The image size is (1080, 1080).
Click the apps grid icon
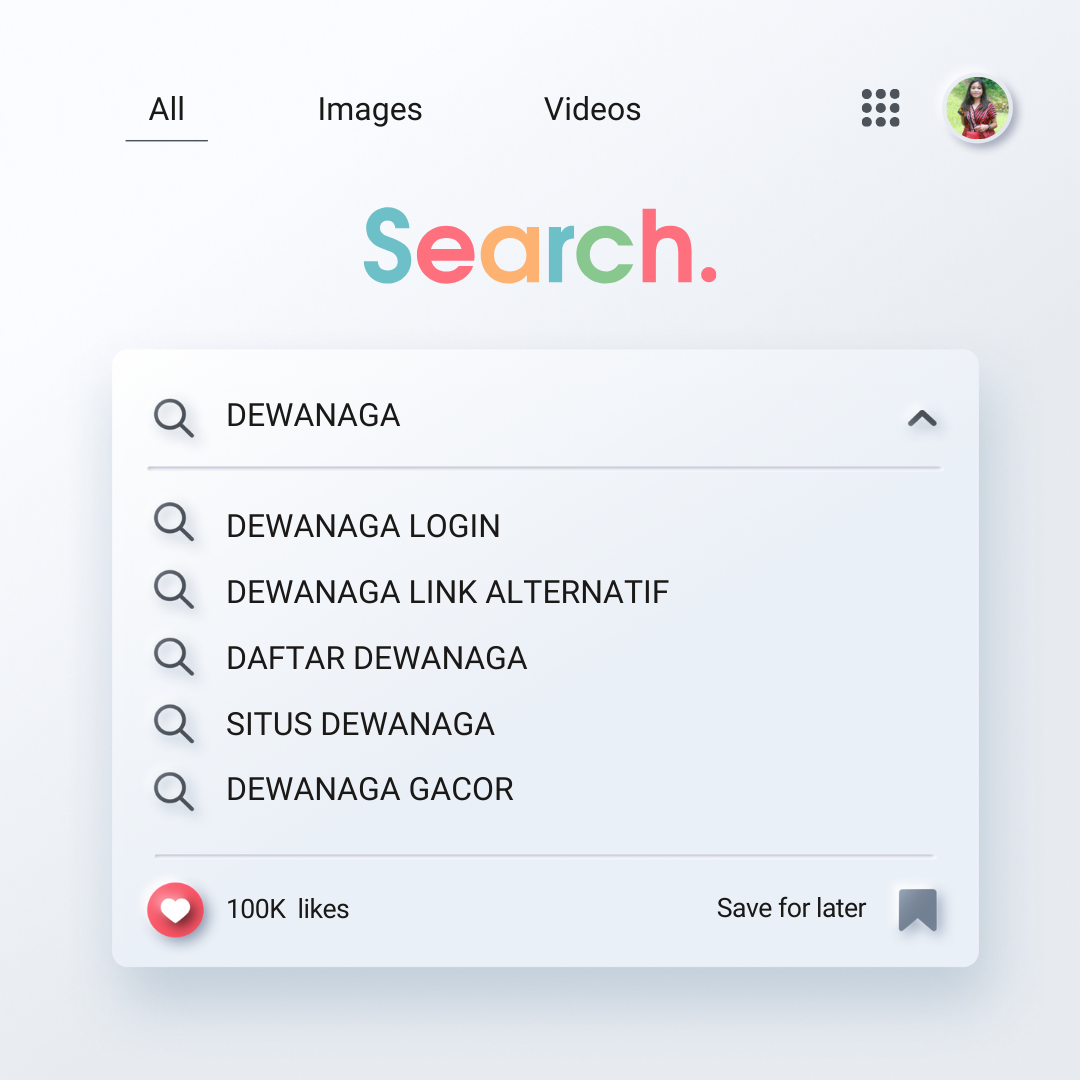coord(879,108)
